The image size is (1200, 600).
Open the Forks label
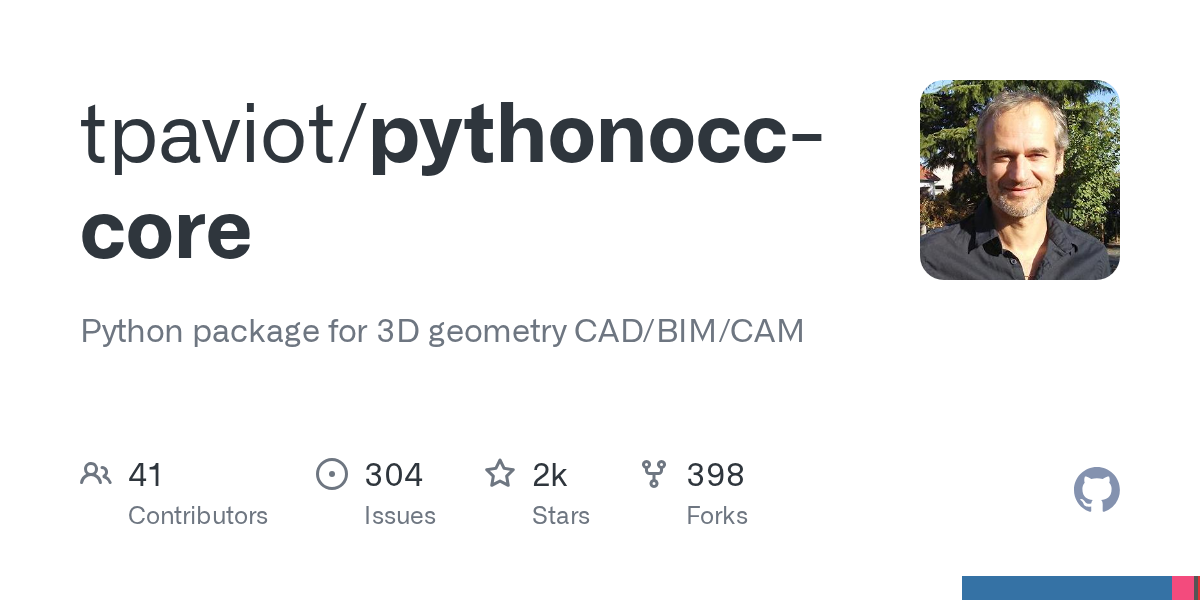717,516
